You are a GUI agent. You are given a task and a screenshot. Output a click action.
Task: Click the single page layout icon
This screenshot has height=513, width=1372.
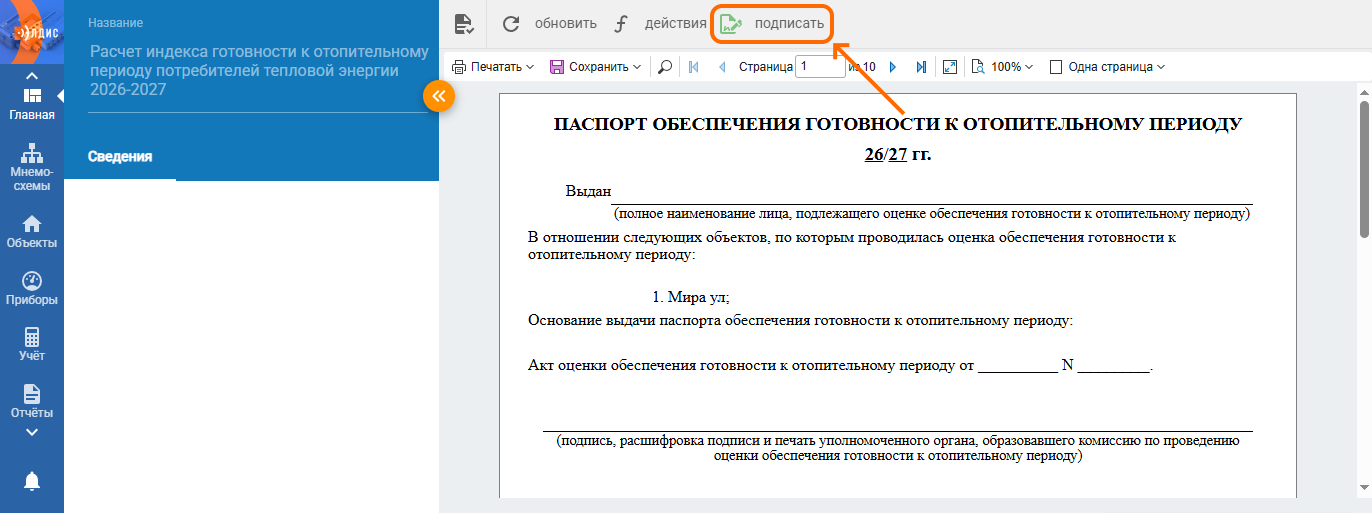1056,67
